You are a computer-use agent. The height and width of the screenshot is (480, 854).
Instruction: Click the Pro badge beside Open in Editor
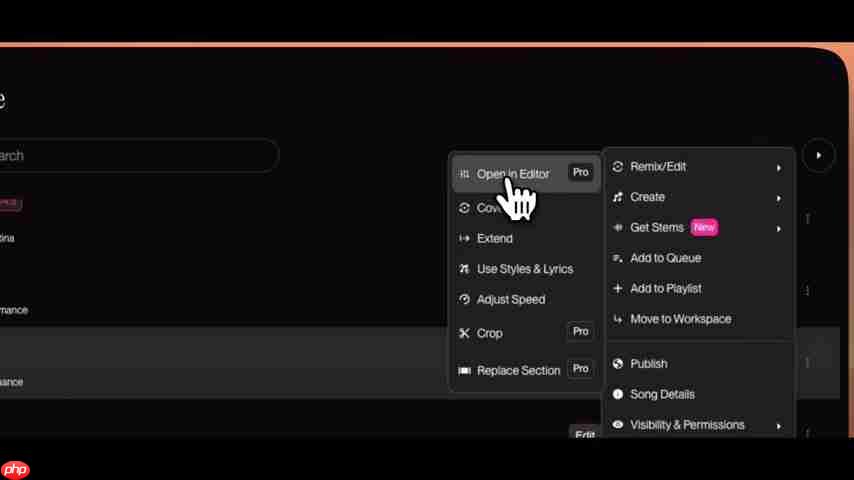(581, 172)
